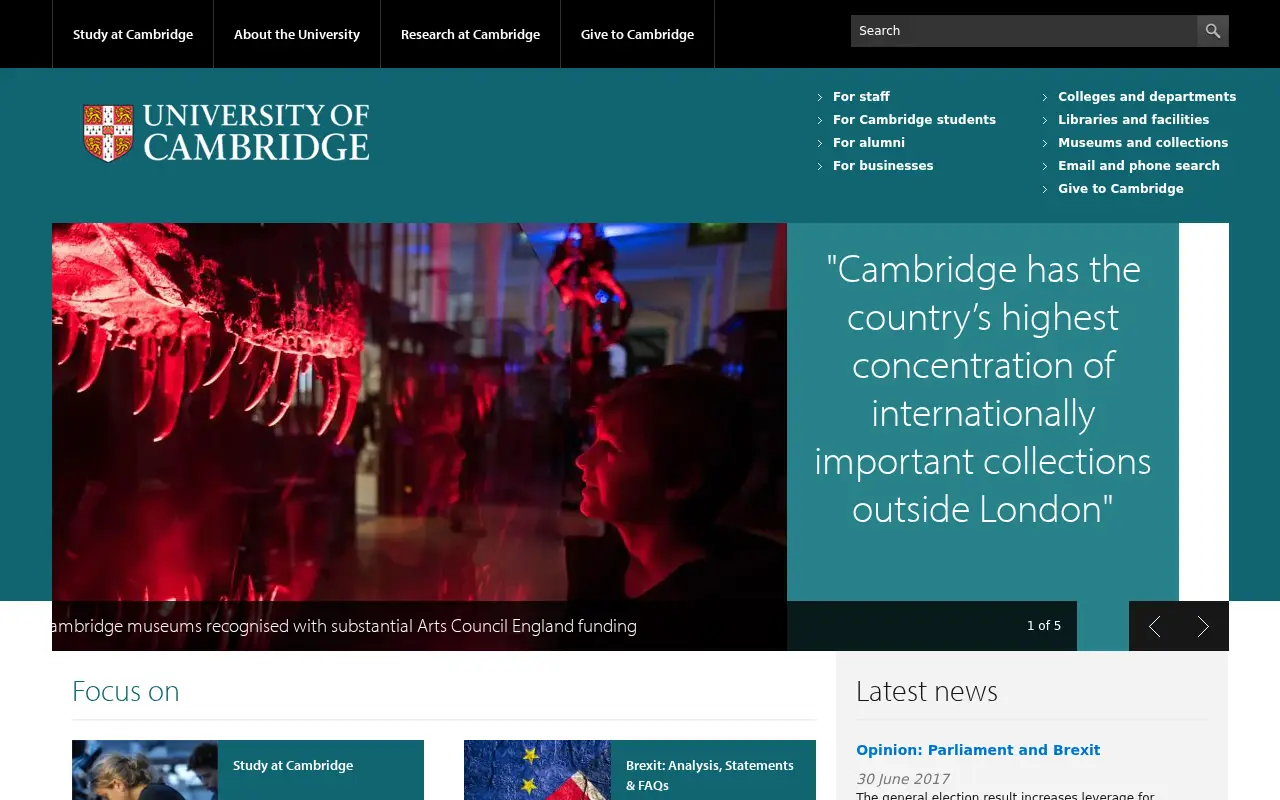This screenshot has width=1280, height=800.
Task: Click the University of Cambridge crest logo
Action: click(226, 133)
